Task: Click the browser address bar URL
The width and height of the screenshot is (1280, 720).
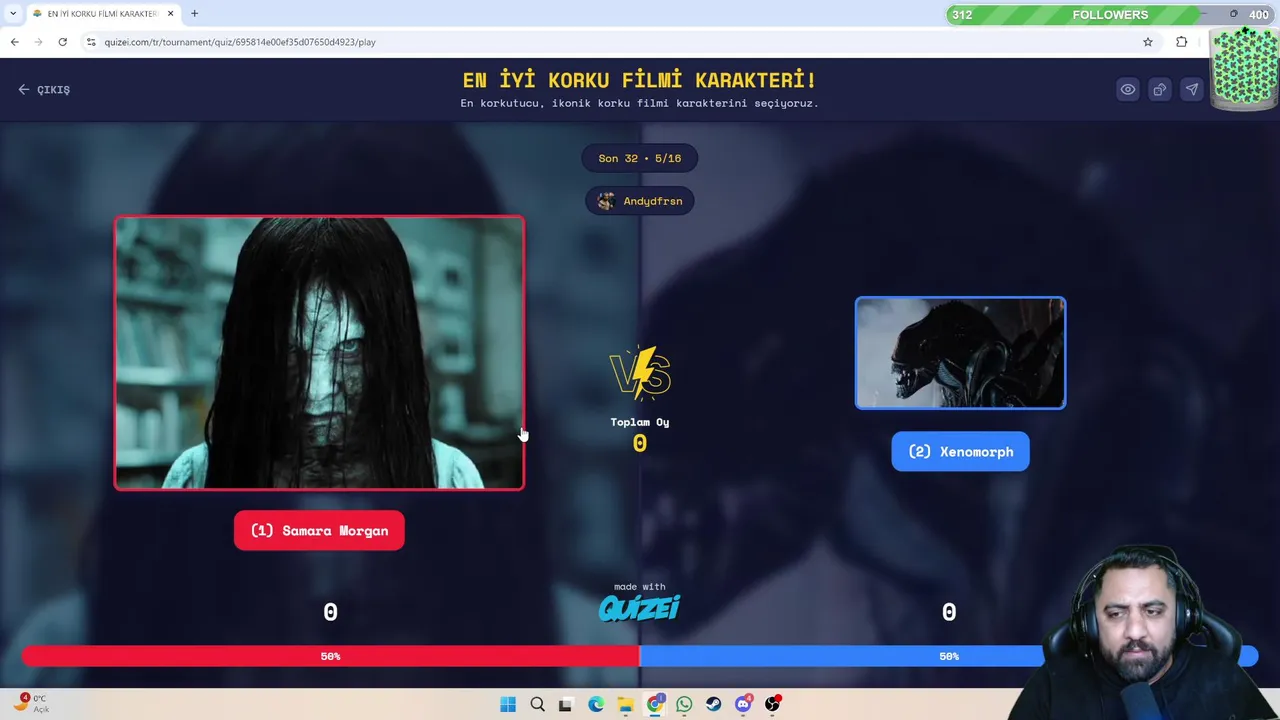Action: coord(240,42)
